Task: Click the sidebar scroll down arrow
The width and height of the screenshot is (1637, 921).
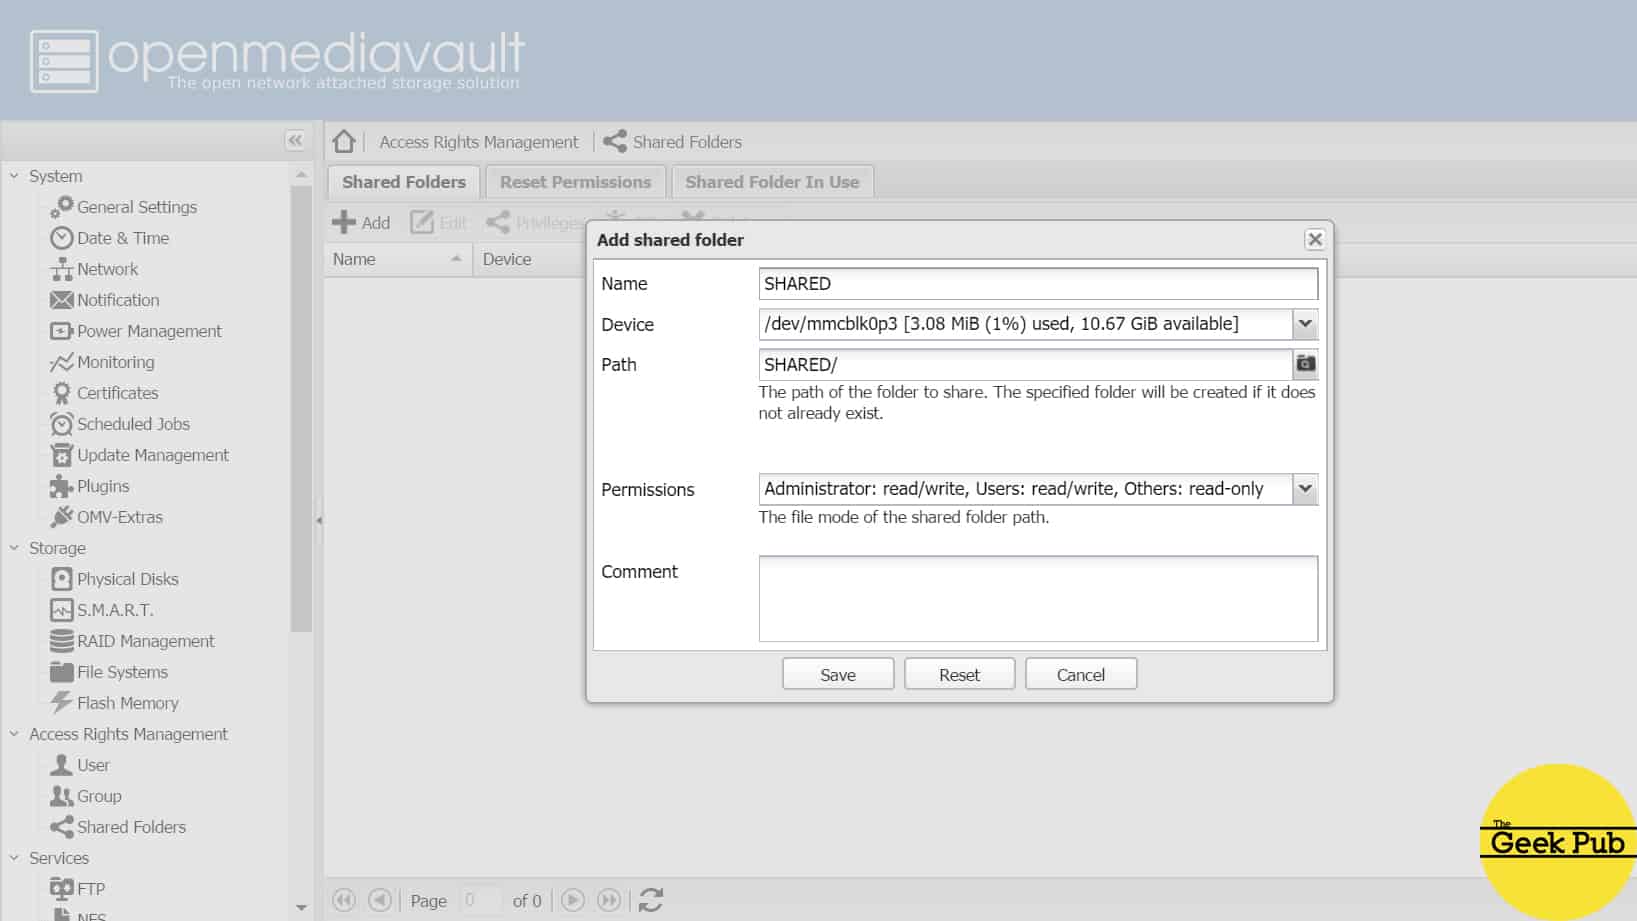Action: click(301, 908)
